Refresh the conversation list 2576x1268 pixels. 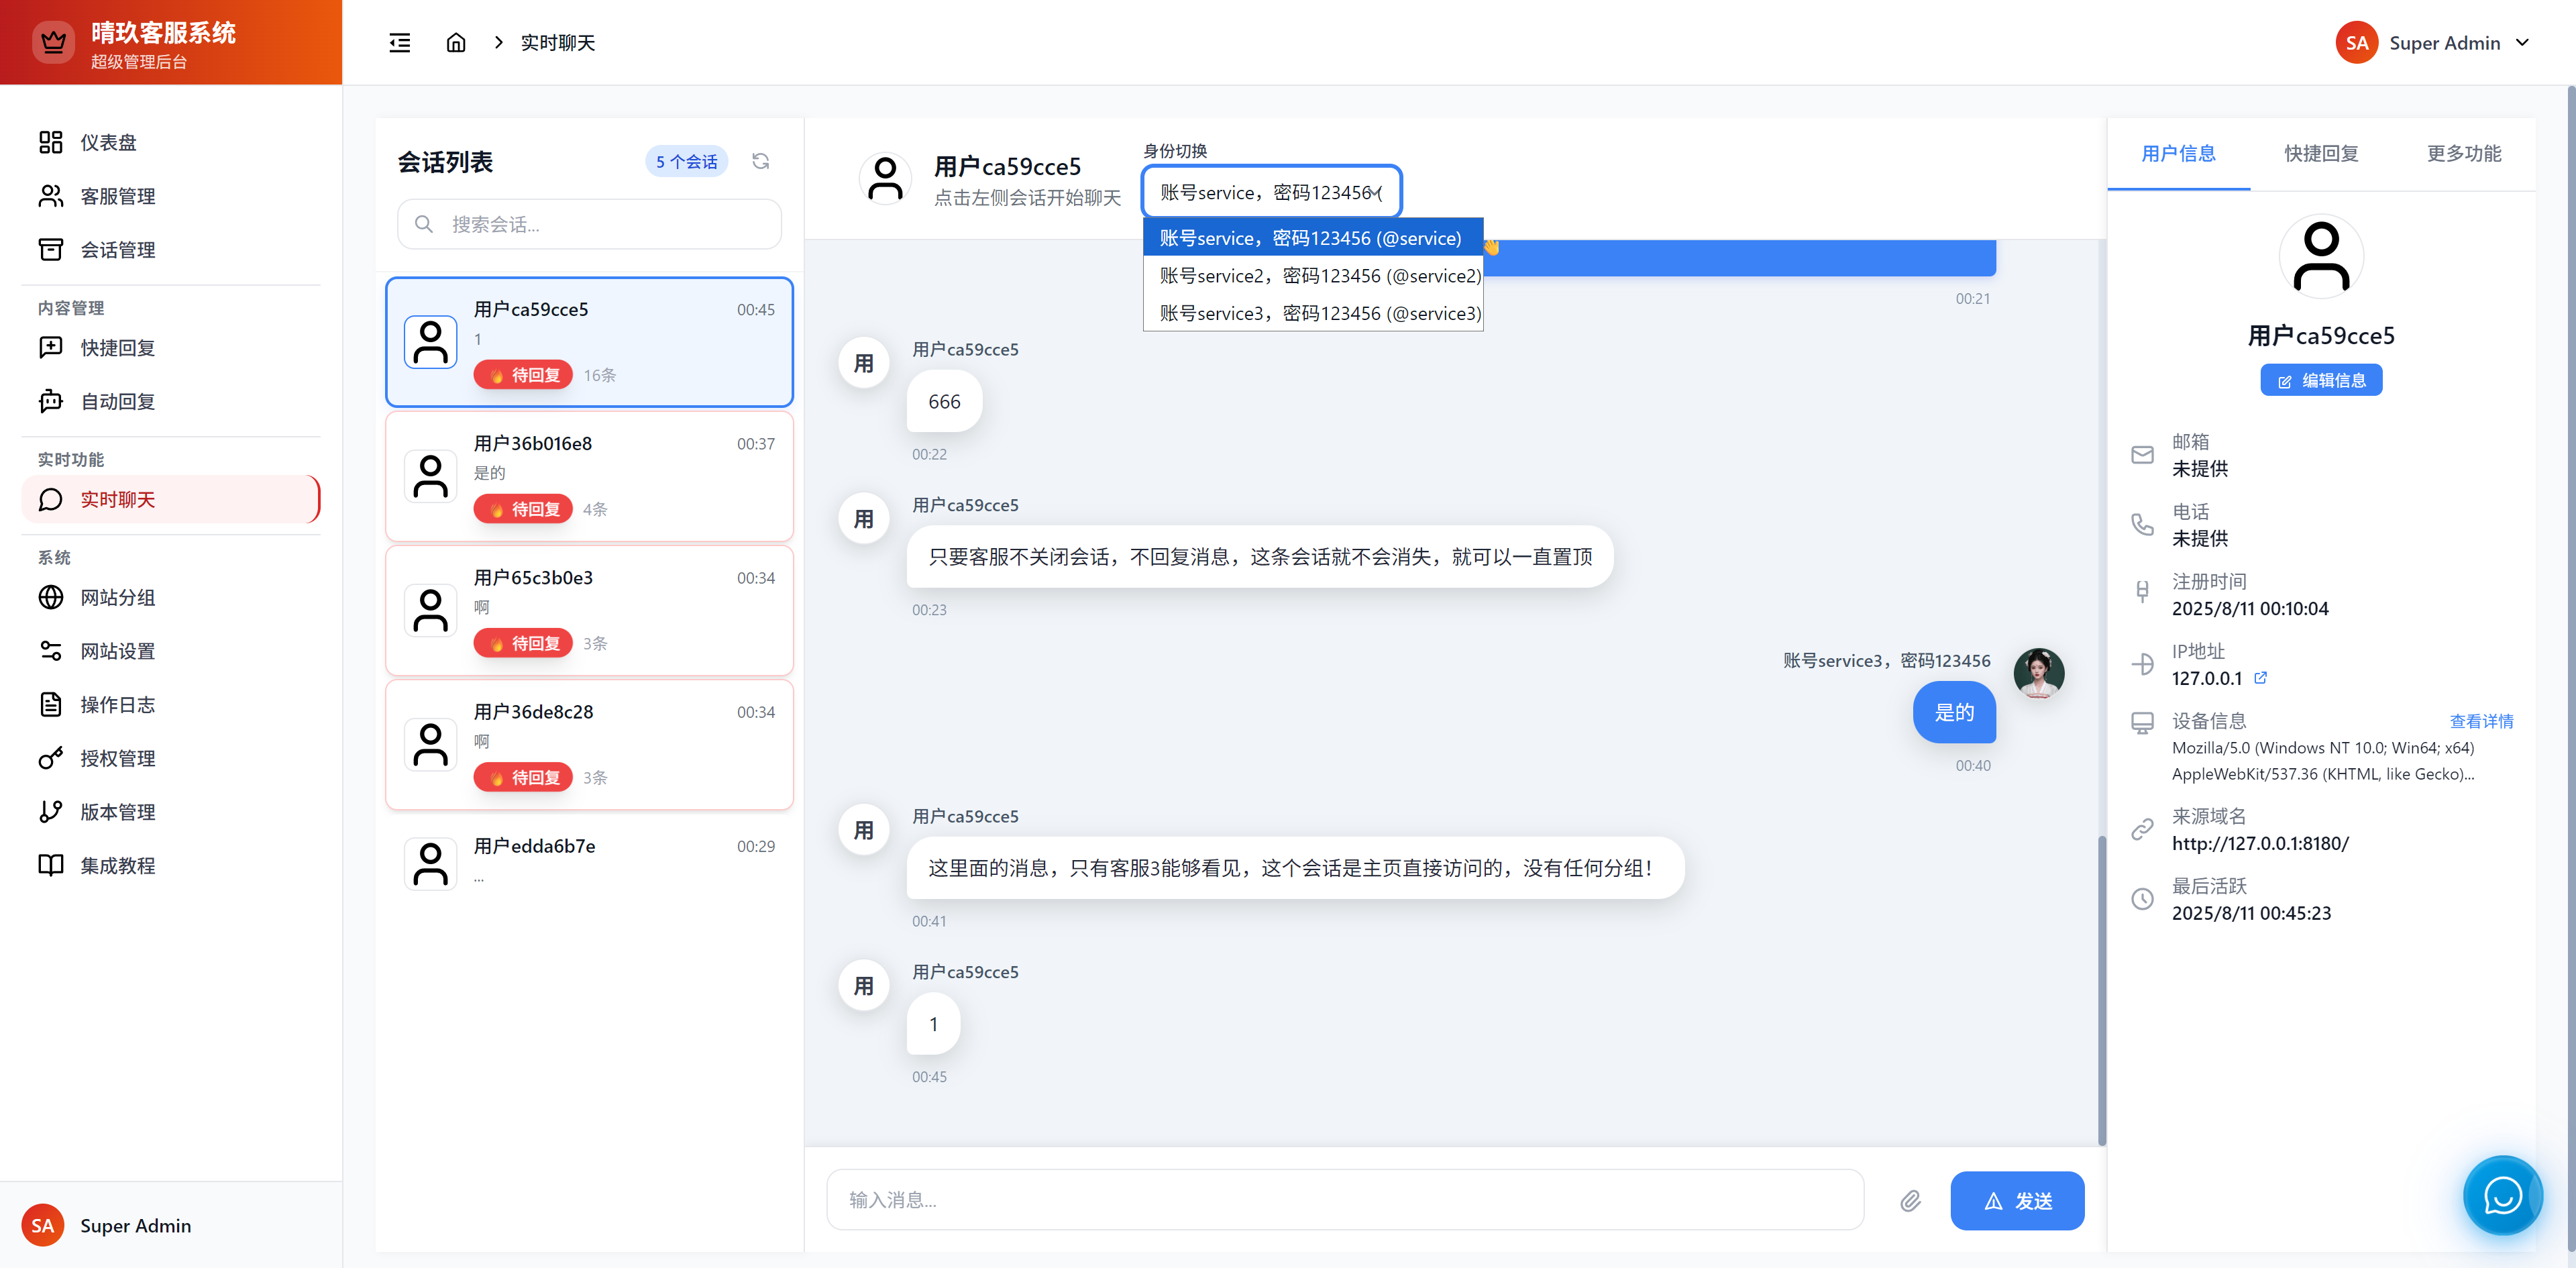760,161
